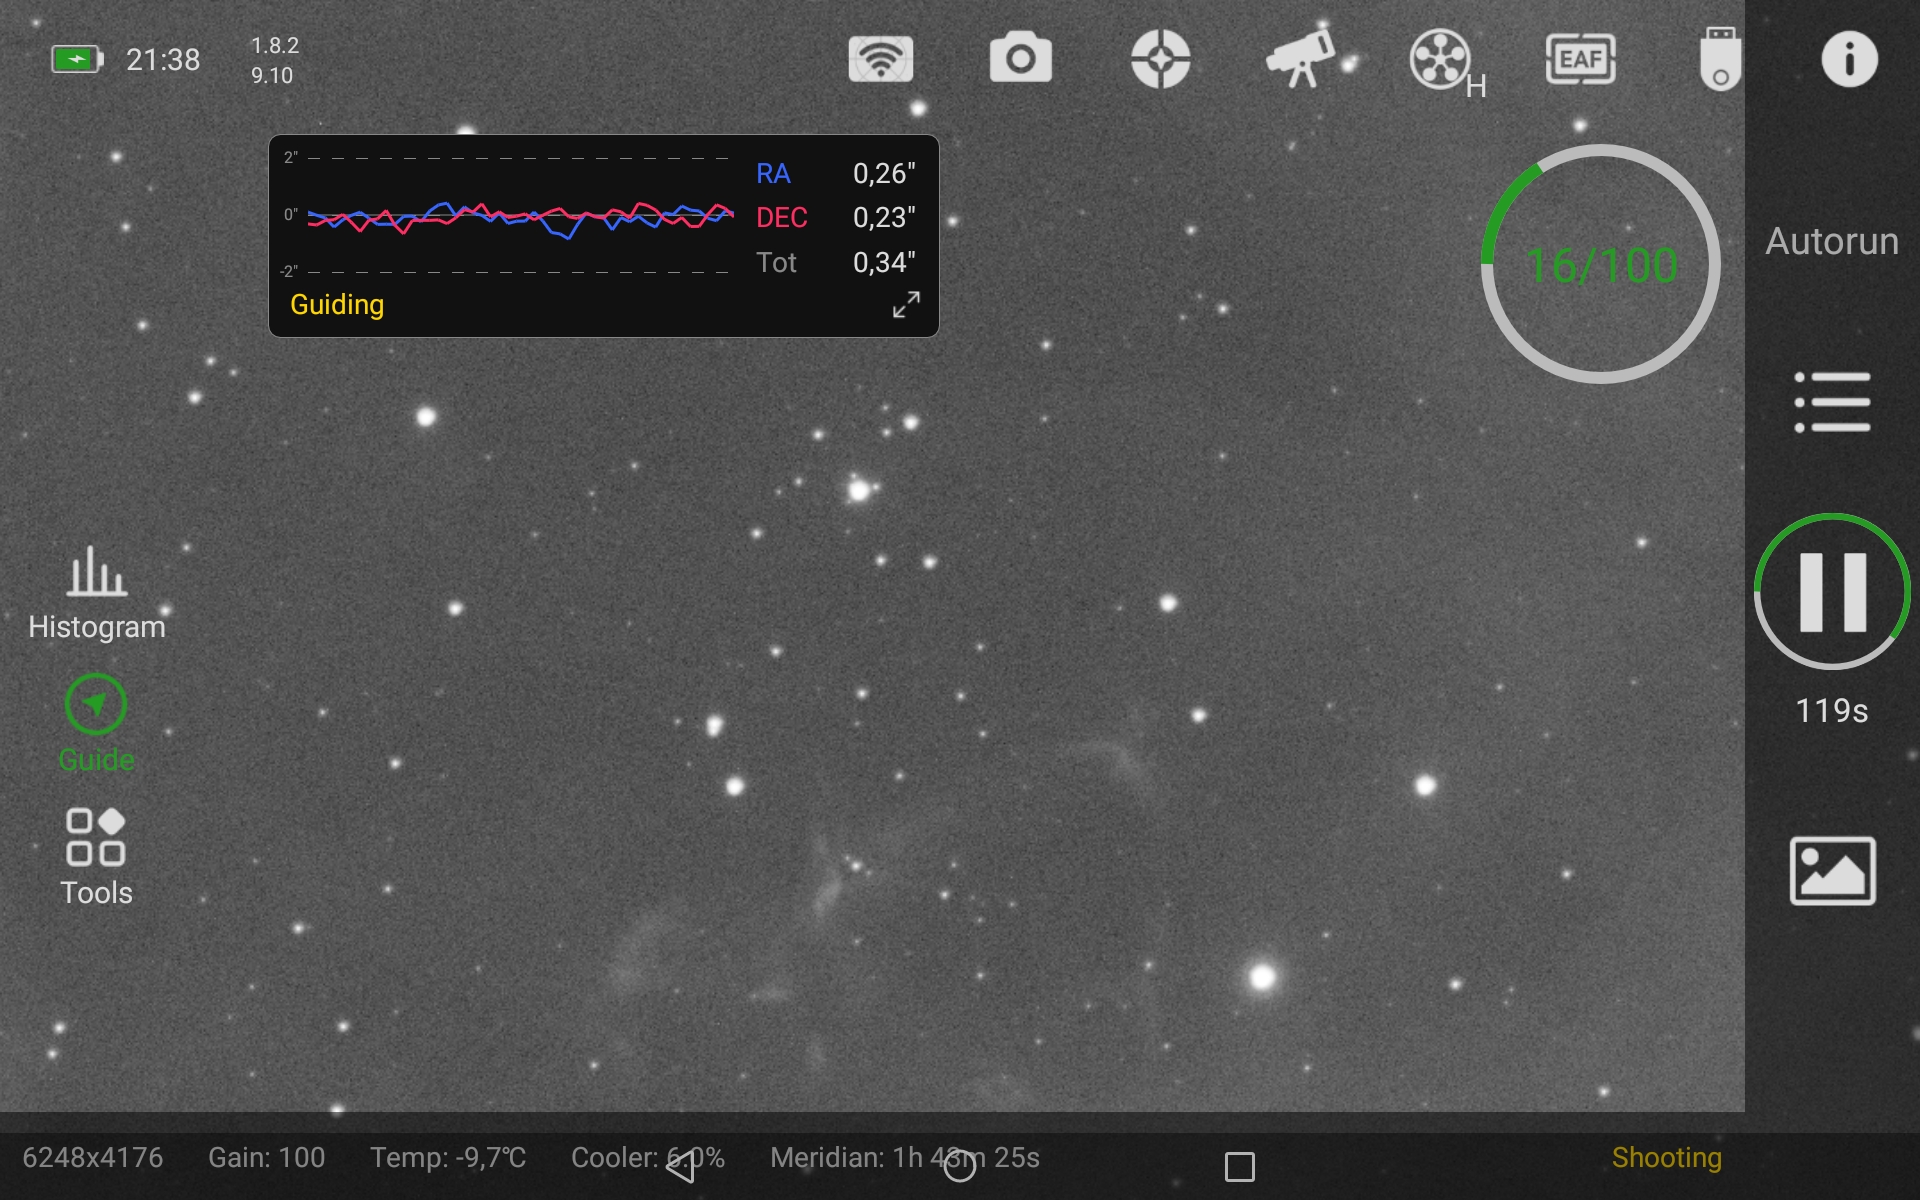Click the Shooting status text
Screen dimensions: 1920x1200
tap(1667, 1158)
